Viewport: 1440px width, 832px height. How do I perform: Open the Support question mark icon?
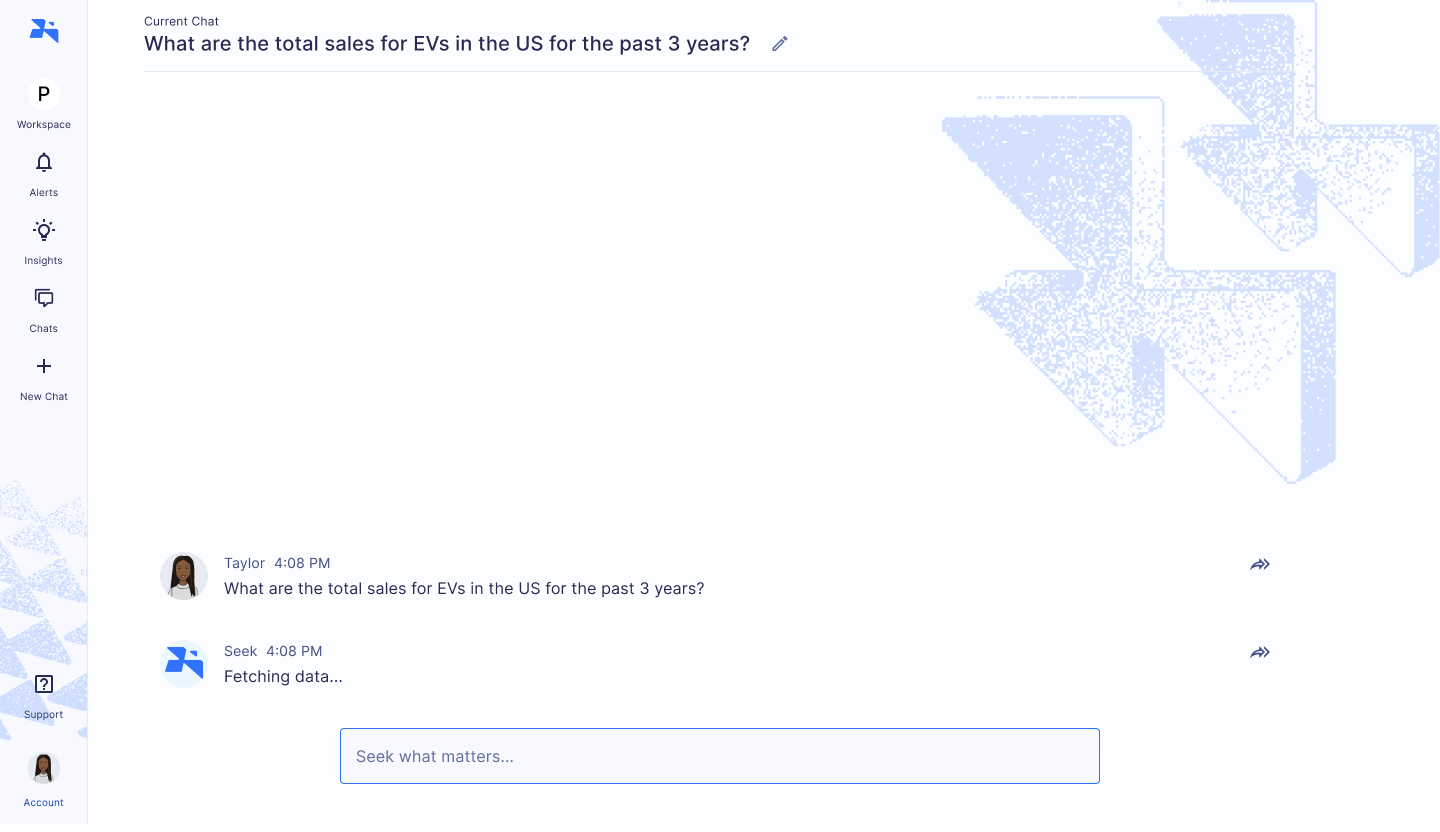(44, 684)
